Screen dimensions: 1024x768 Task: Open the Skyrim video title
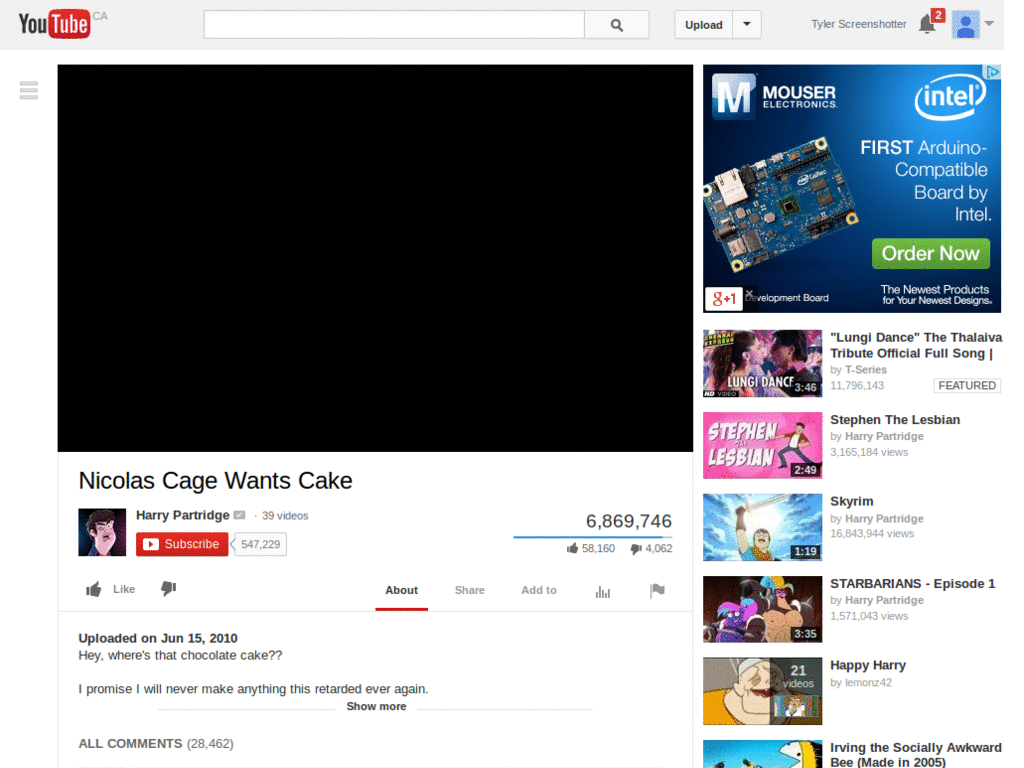pos(852,502)
